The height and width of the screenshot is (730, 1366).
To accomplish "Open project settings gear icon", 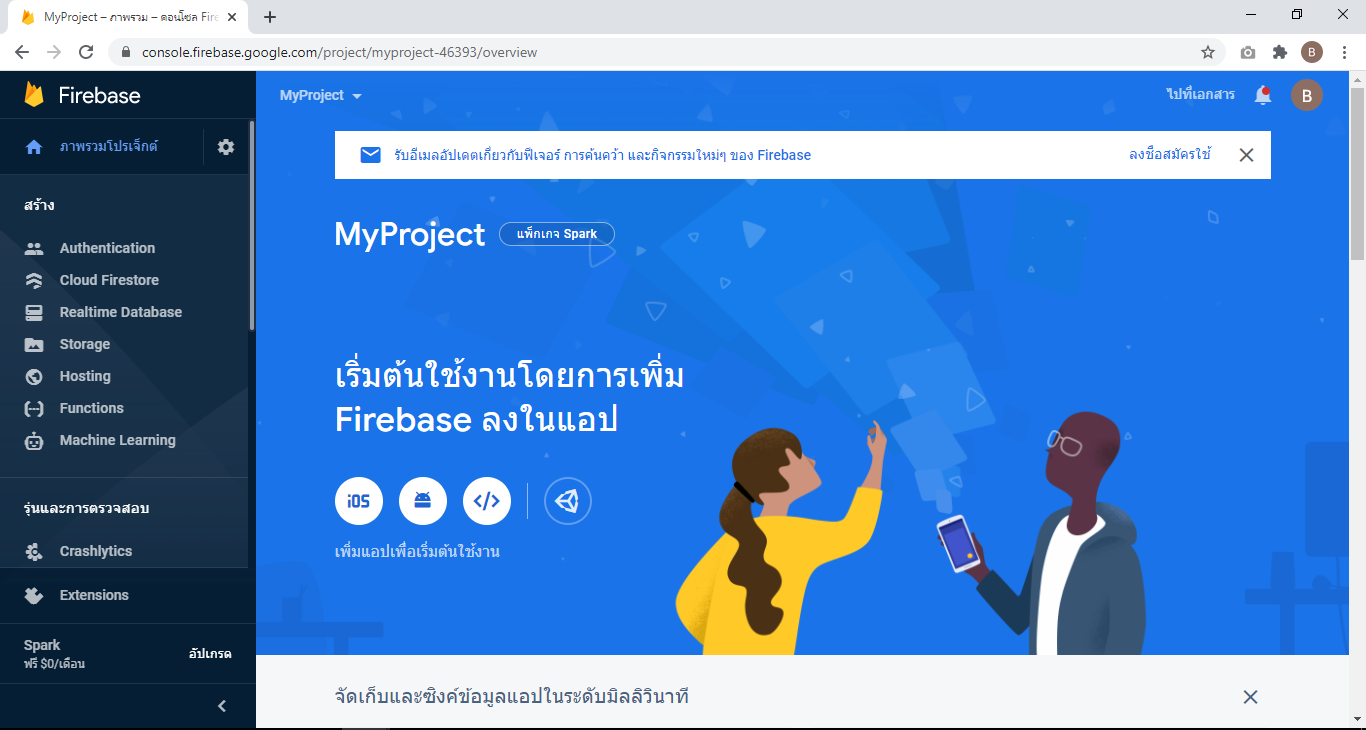I will (x=226, y=147).
